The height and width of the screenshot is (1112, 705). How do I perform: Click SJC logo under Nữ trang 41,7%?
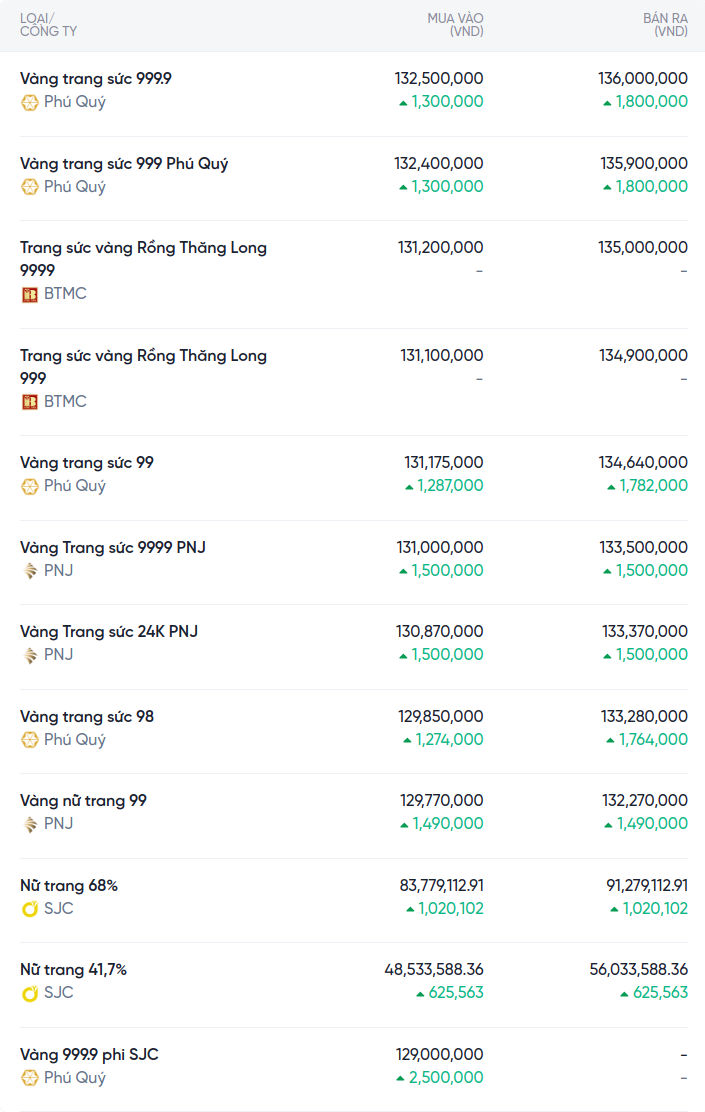point(30,993)
